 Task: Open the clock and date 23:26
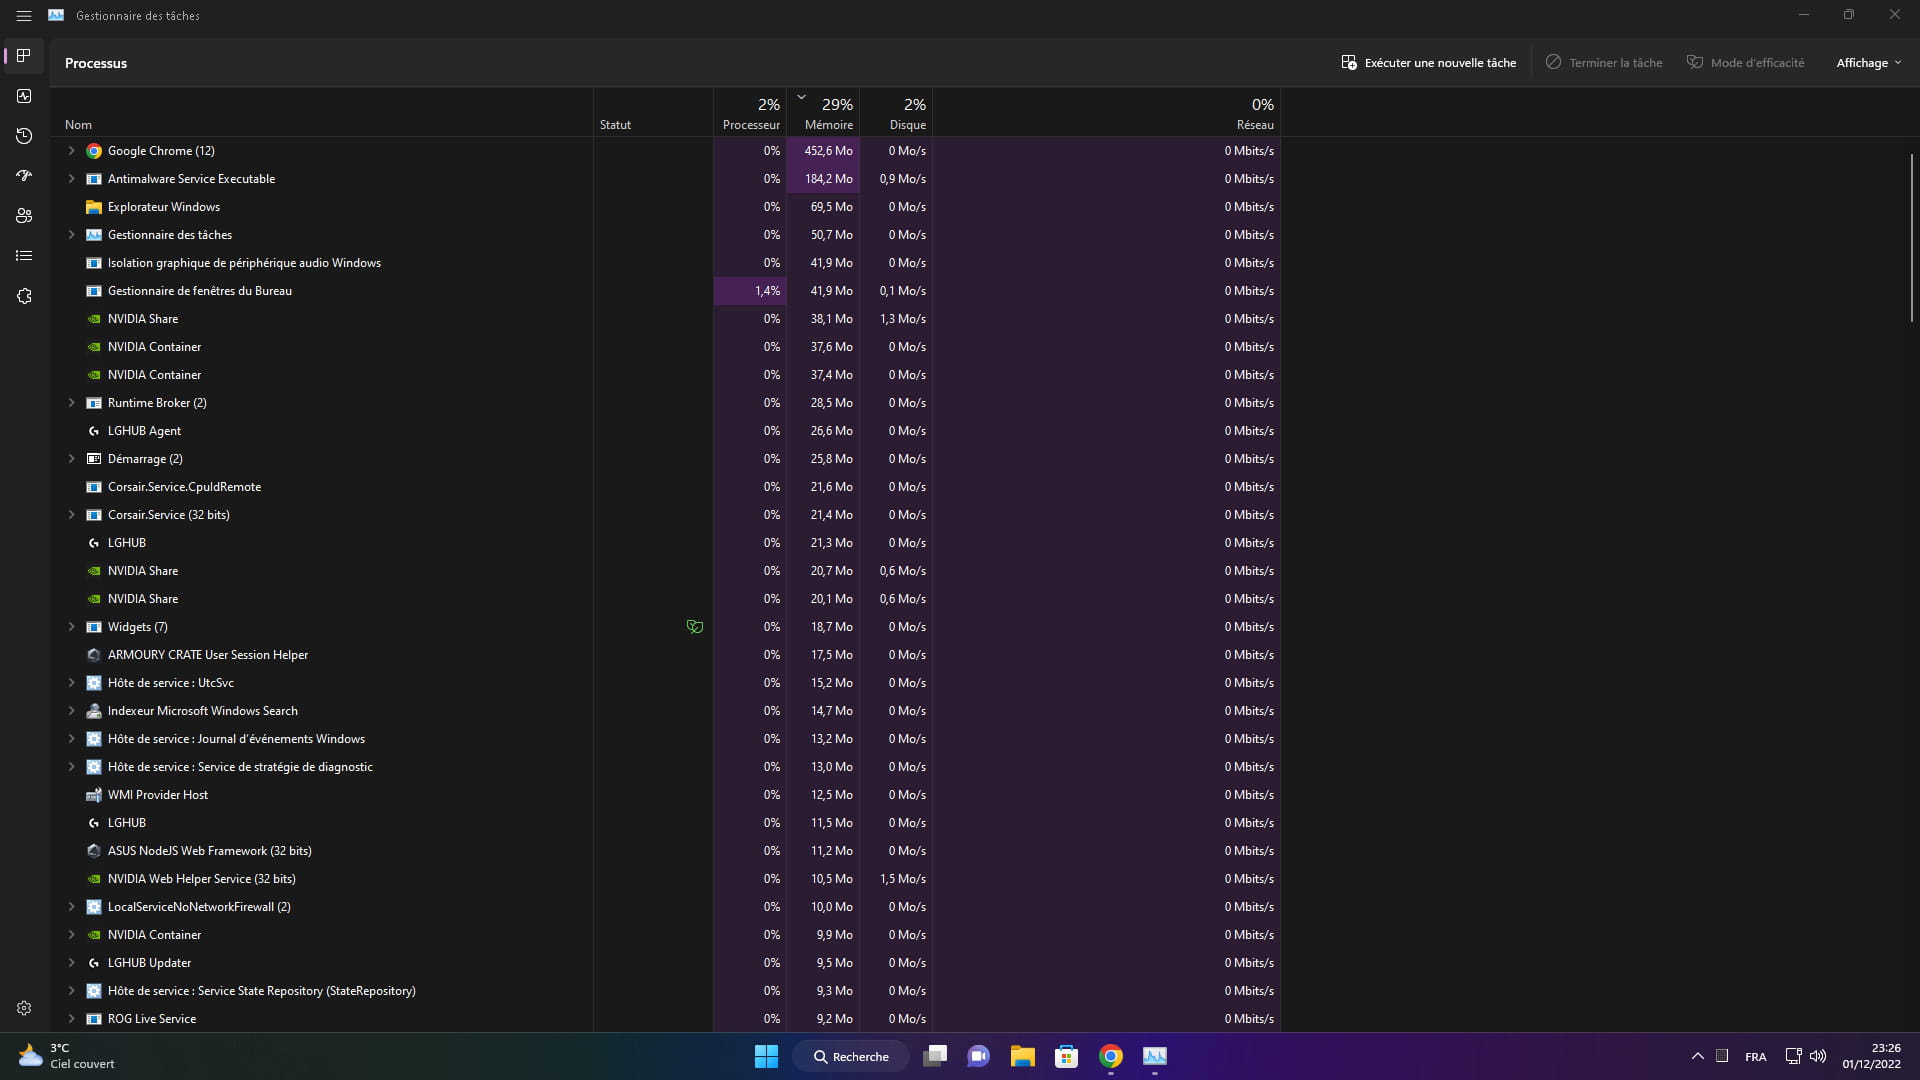[x=1871, y=1056]
